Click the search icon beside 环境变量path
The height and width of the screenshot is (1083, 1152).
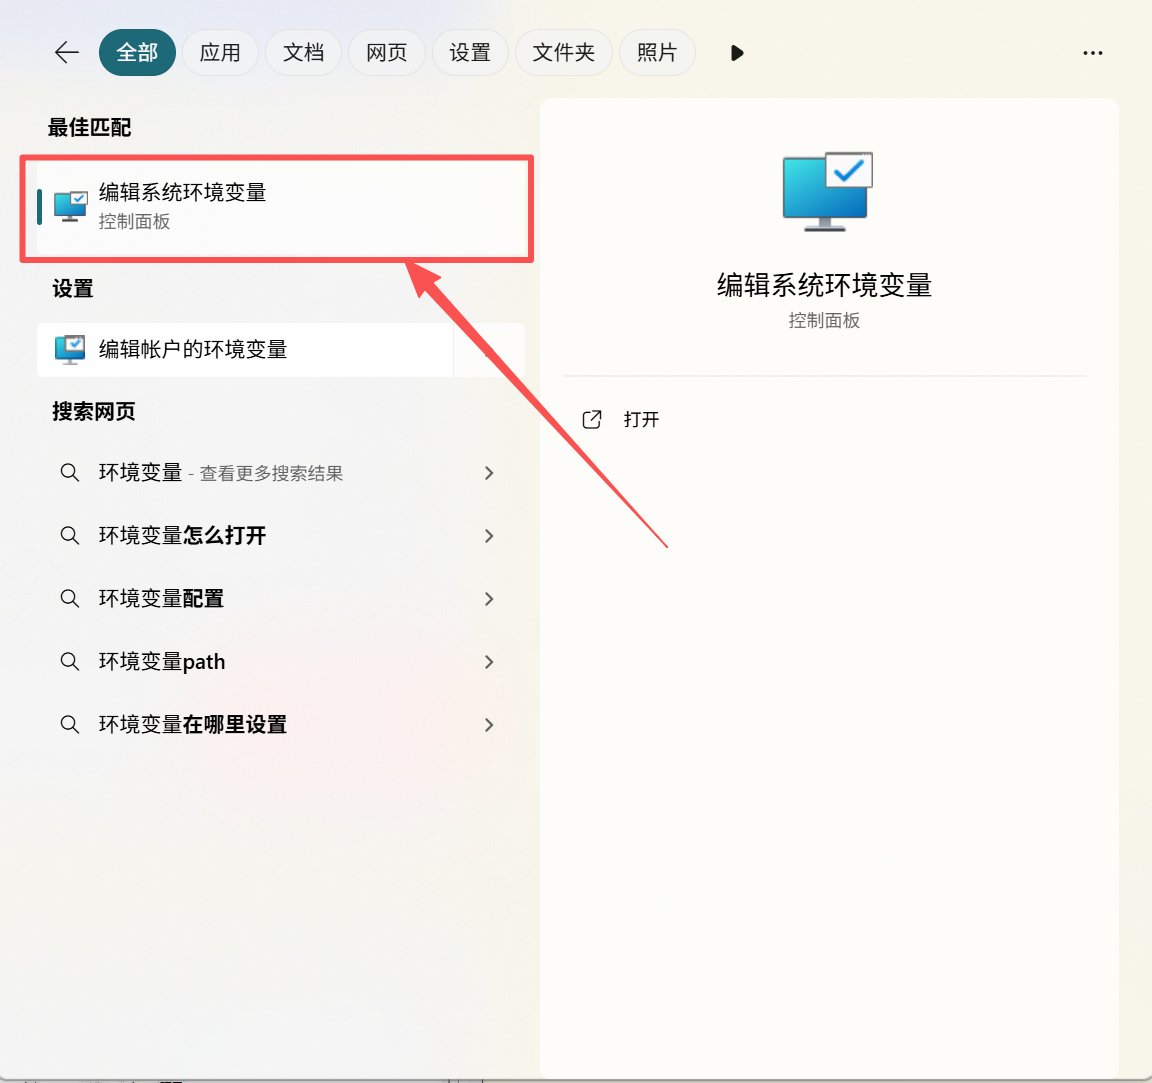click(70, 662)
